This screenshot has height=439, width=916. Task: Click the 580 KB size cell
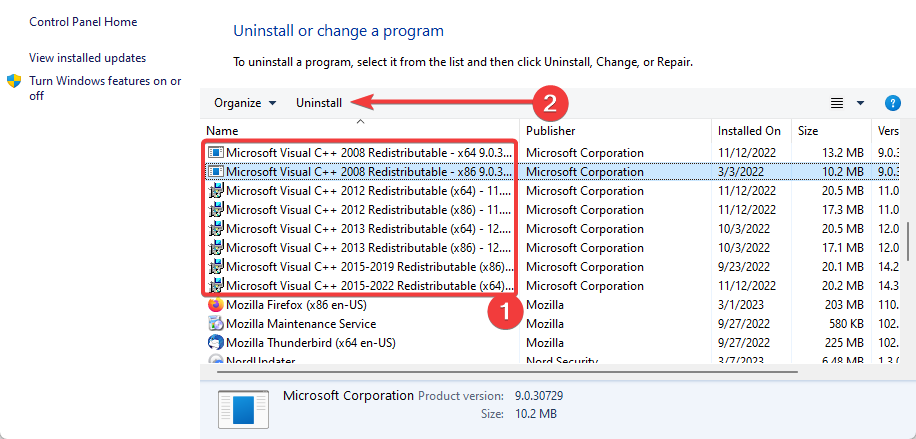(x=846, y=324)
